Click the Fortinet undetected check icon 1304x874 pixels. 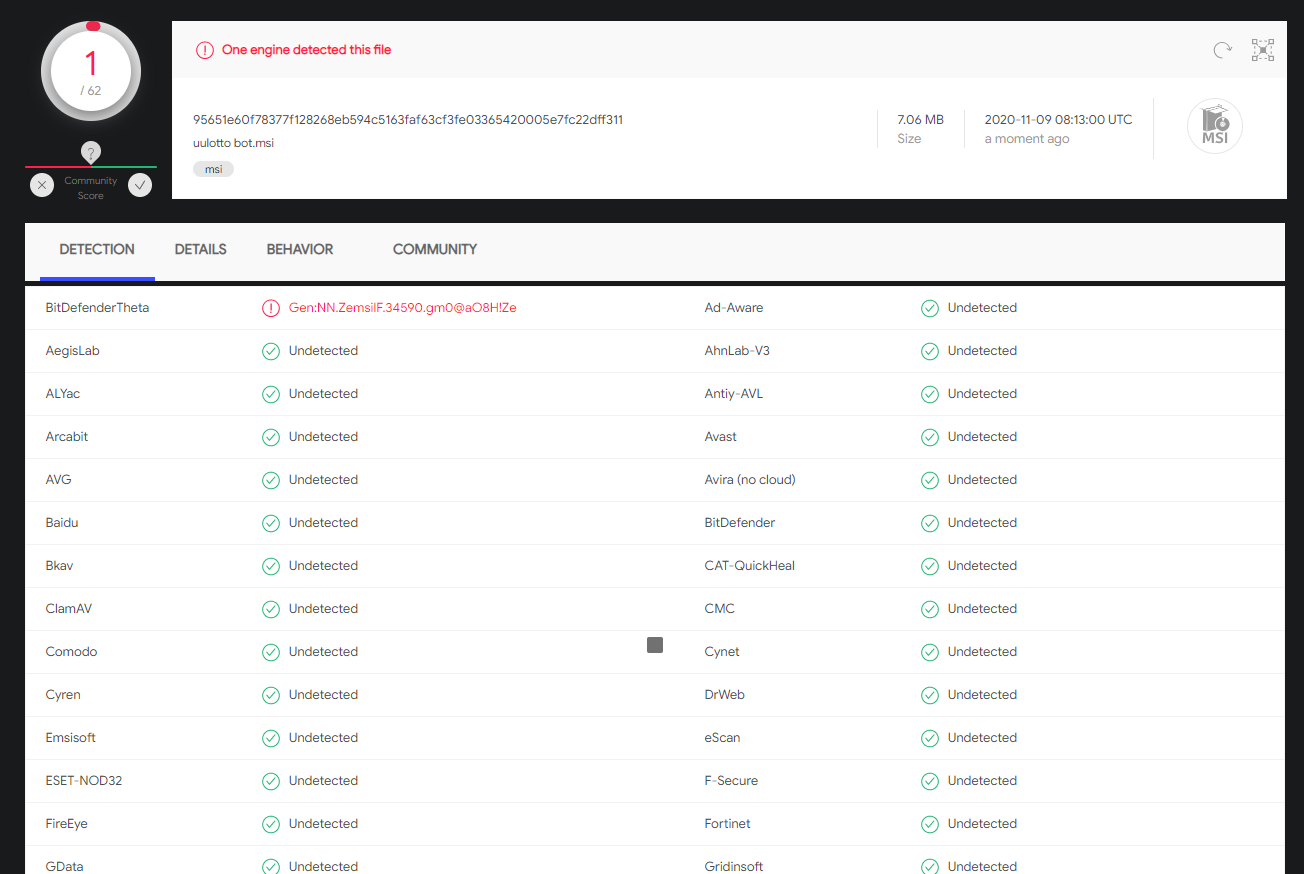[x=930, y=824]
